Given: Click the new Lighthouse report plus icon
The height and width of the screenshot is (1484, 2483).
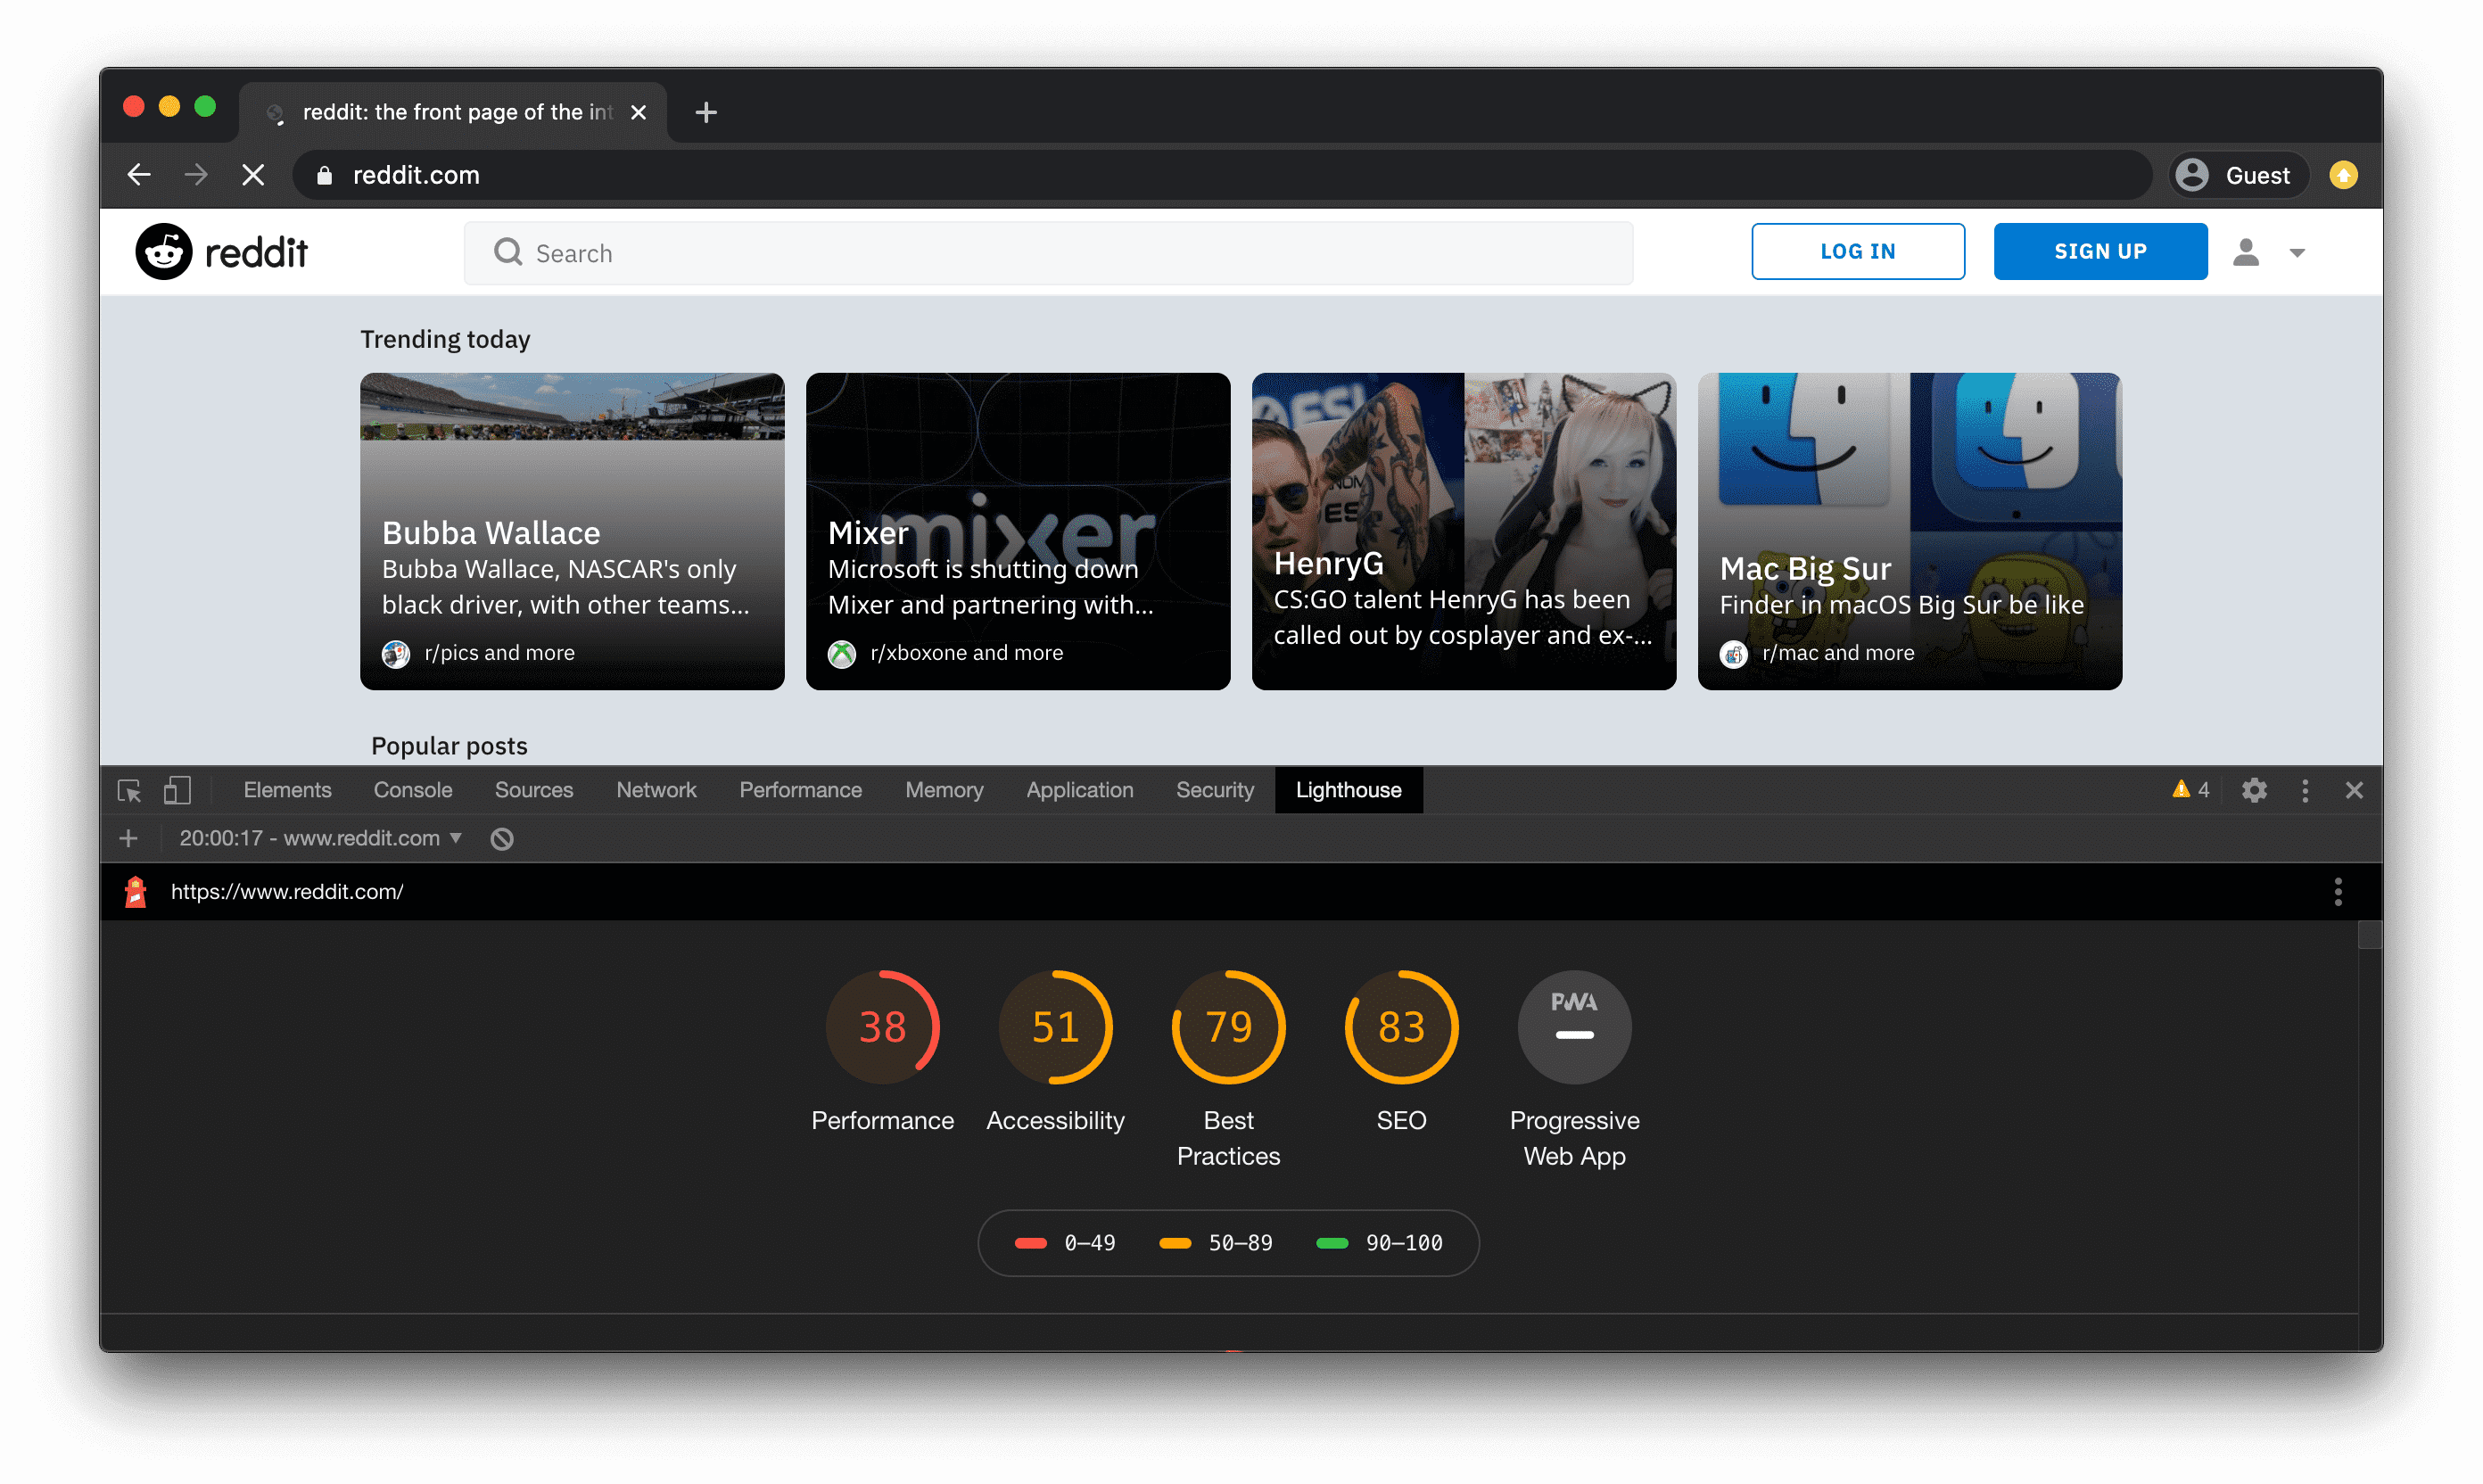Looking at the screenshot, I should coord(129,838).
